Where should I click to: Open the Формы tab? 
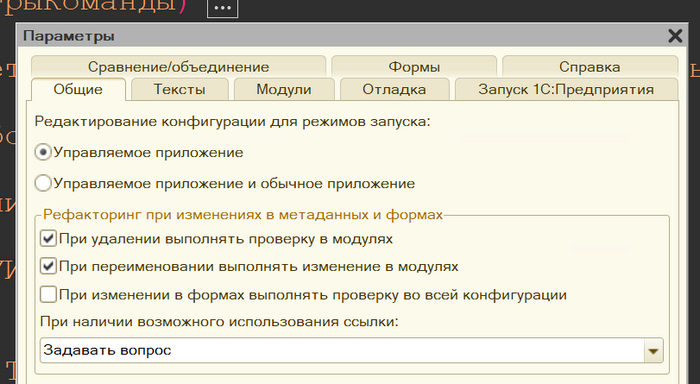(414, 67)
